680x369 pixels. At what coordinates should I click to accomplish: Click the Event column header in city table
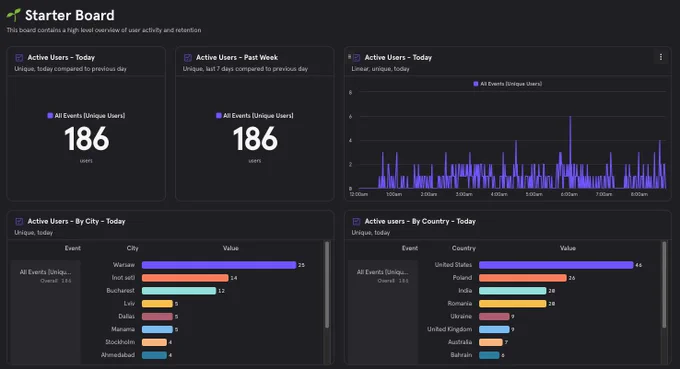pyautogui.click(x=72, y=248)
